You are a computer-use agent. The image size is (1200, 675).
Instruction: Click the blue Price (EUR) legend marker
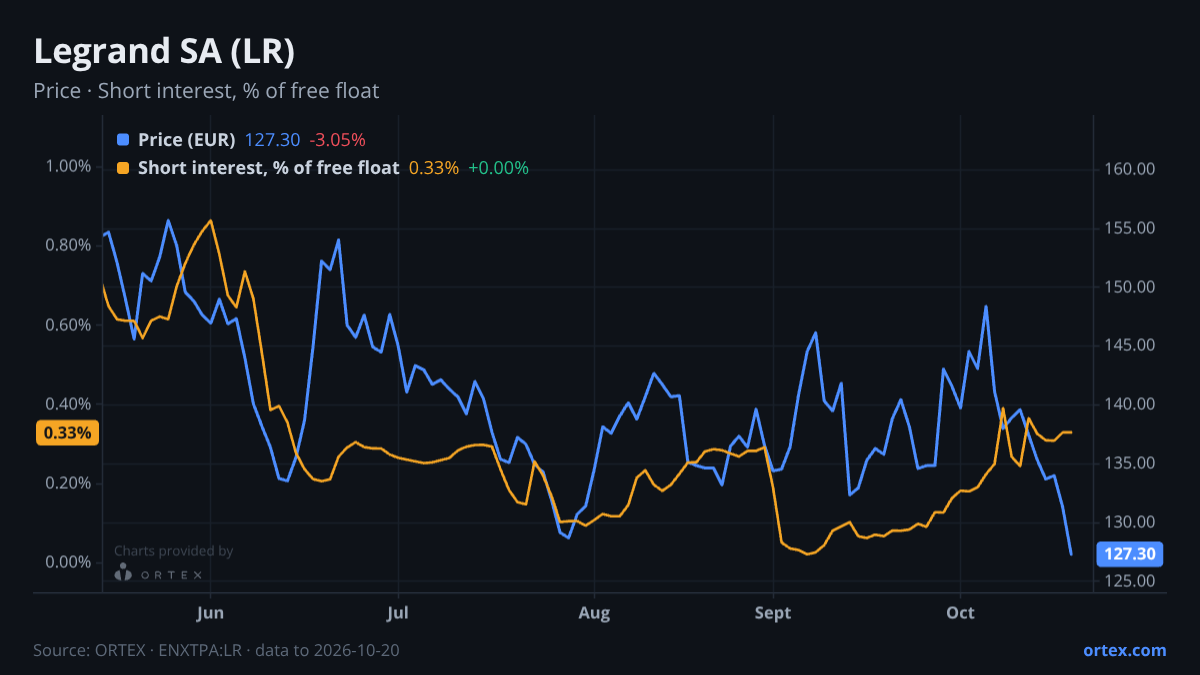tap(123, 140)
